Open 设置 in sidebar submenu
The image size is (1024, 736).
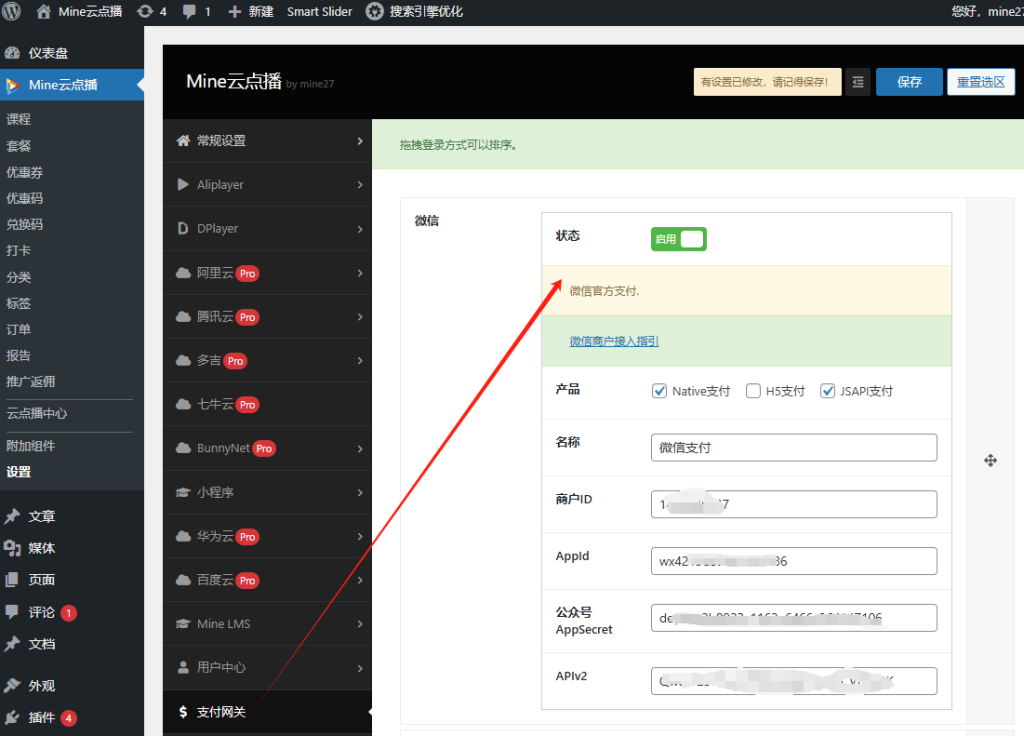[x=19, y=472]
